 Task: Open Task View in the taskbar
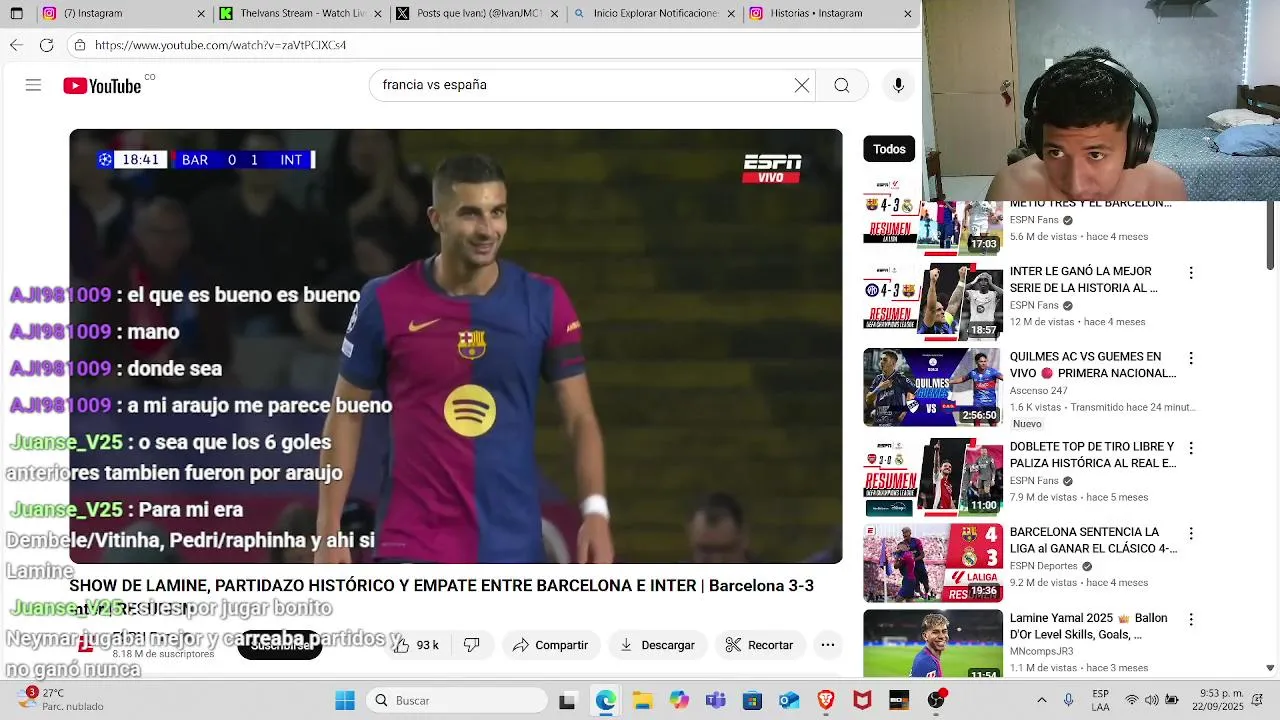pyautogui.click(x=567, y=700)
